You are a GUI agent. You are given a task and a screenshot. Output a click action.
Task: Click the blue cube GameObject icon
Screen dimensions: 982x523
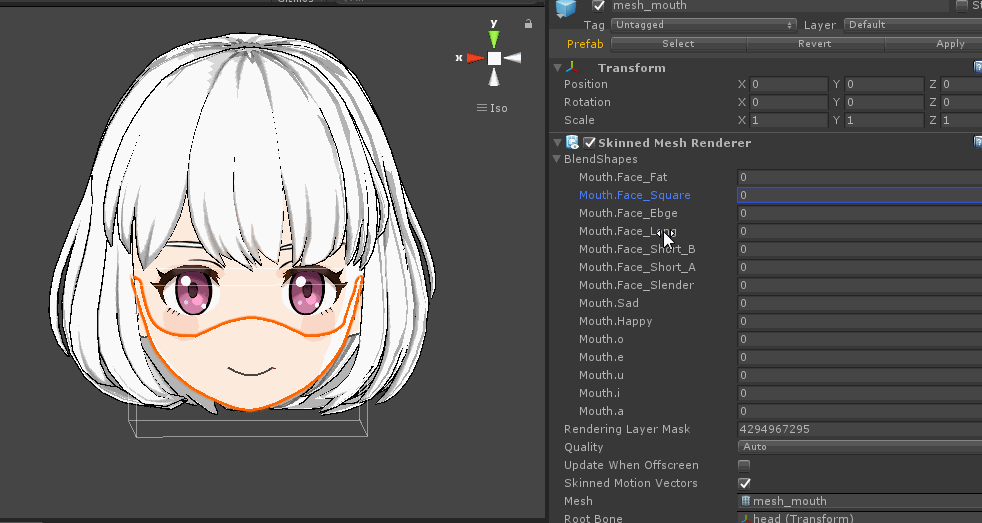point(566,8)
